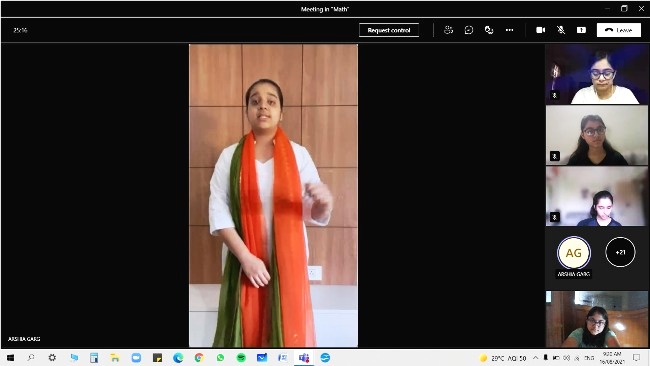Click the Request control button
650x366 pixels.
tap(389, 30)
